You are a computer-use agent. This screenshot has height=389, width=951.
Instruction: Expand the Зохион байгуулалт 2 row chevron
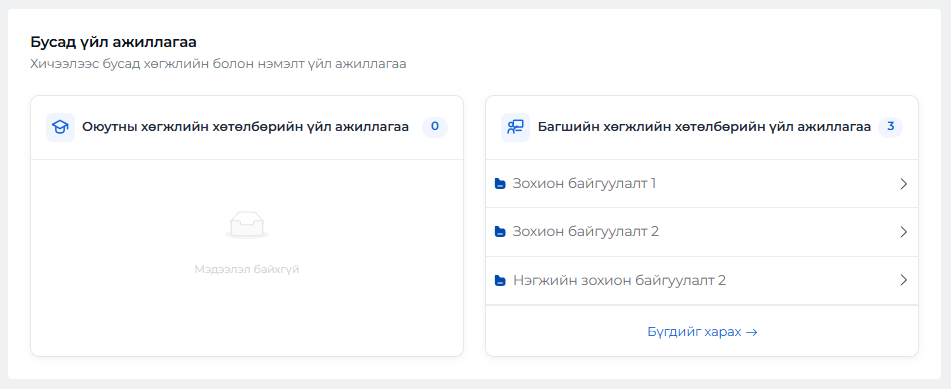(x=904, y=232)
